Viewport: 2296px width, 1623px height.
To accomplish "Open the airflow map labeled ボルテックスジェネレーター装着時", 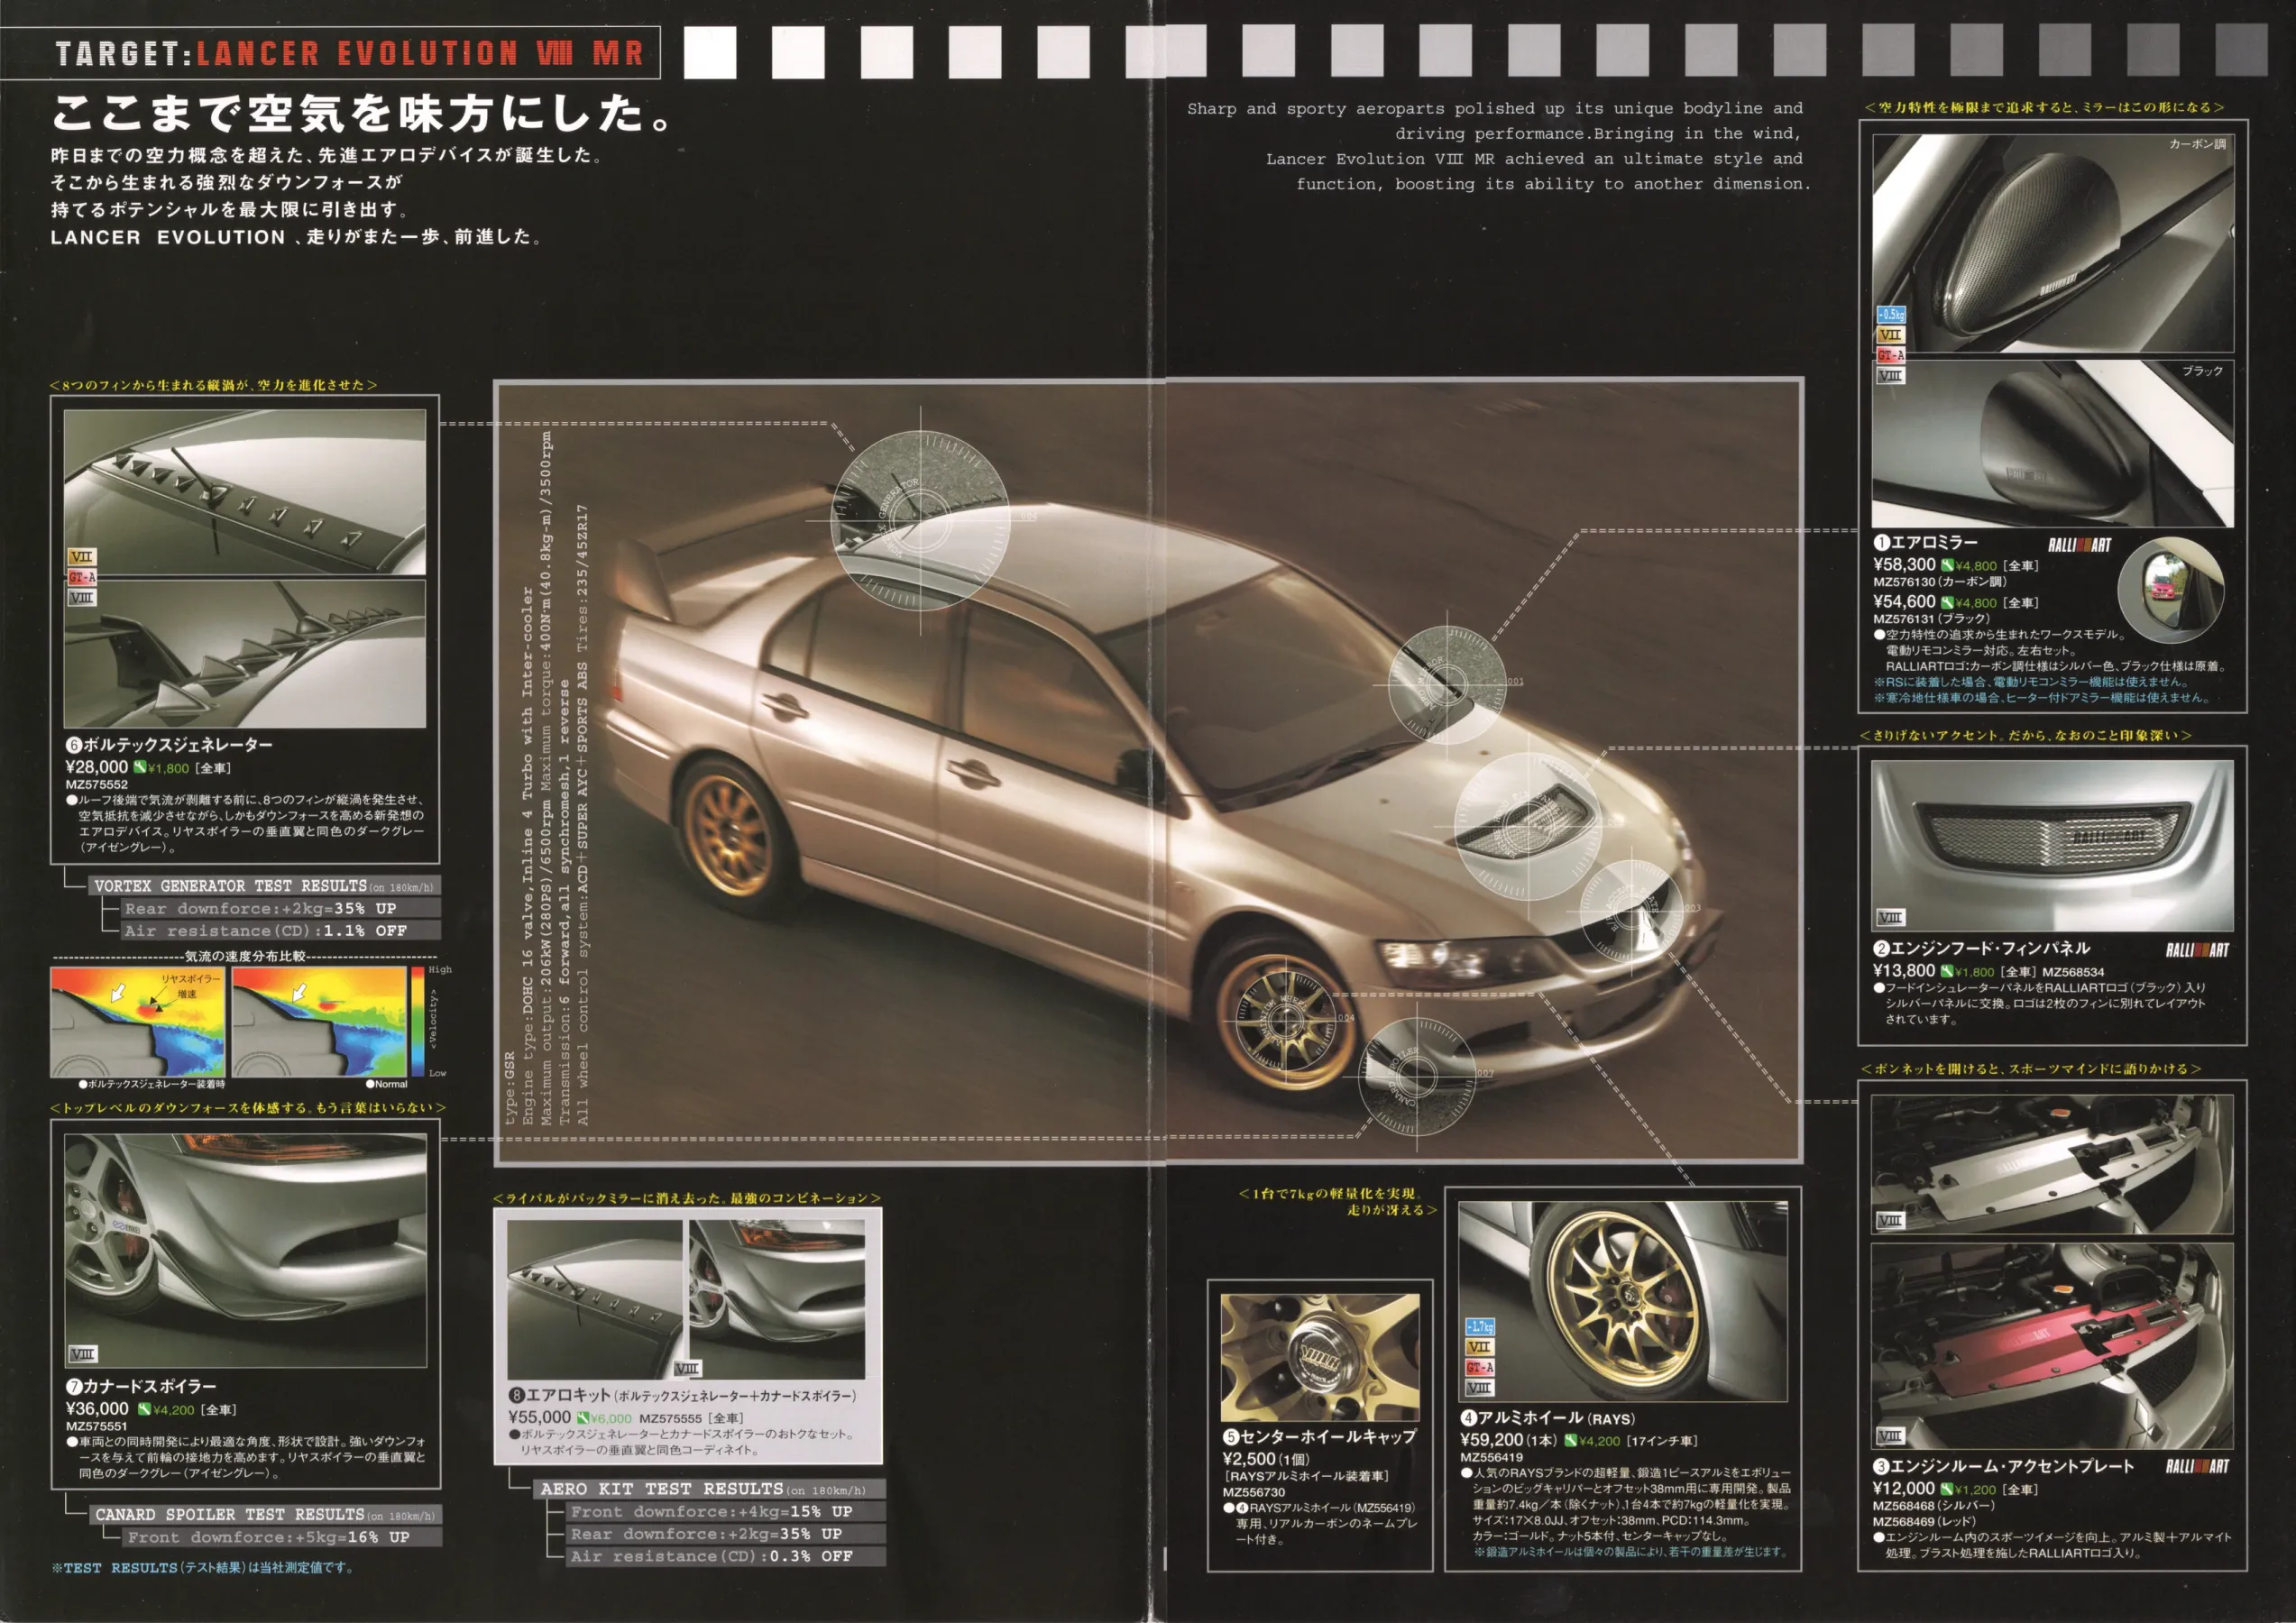I will click(138, 1022).
